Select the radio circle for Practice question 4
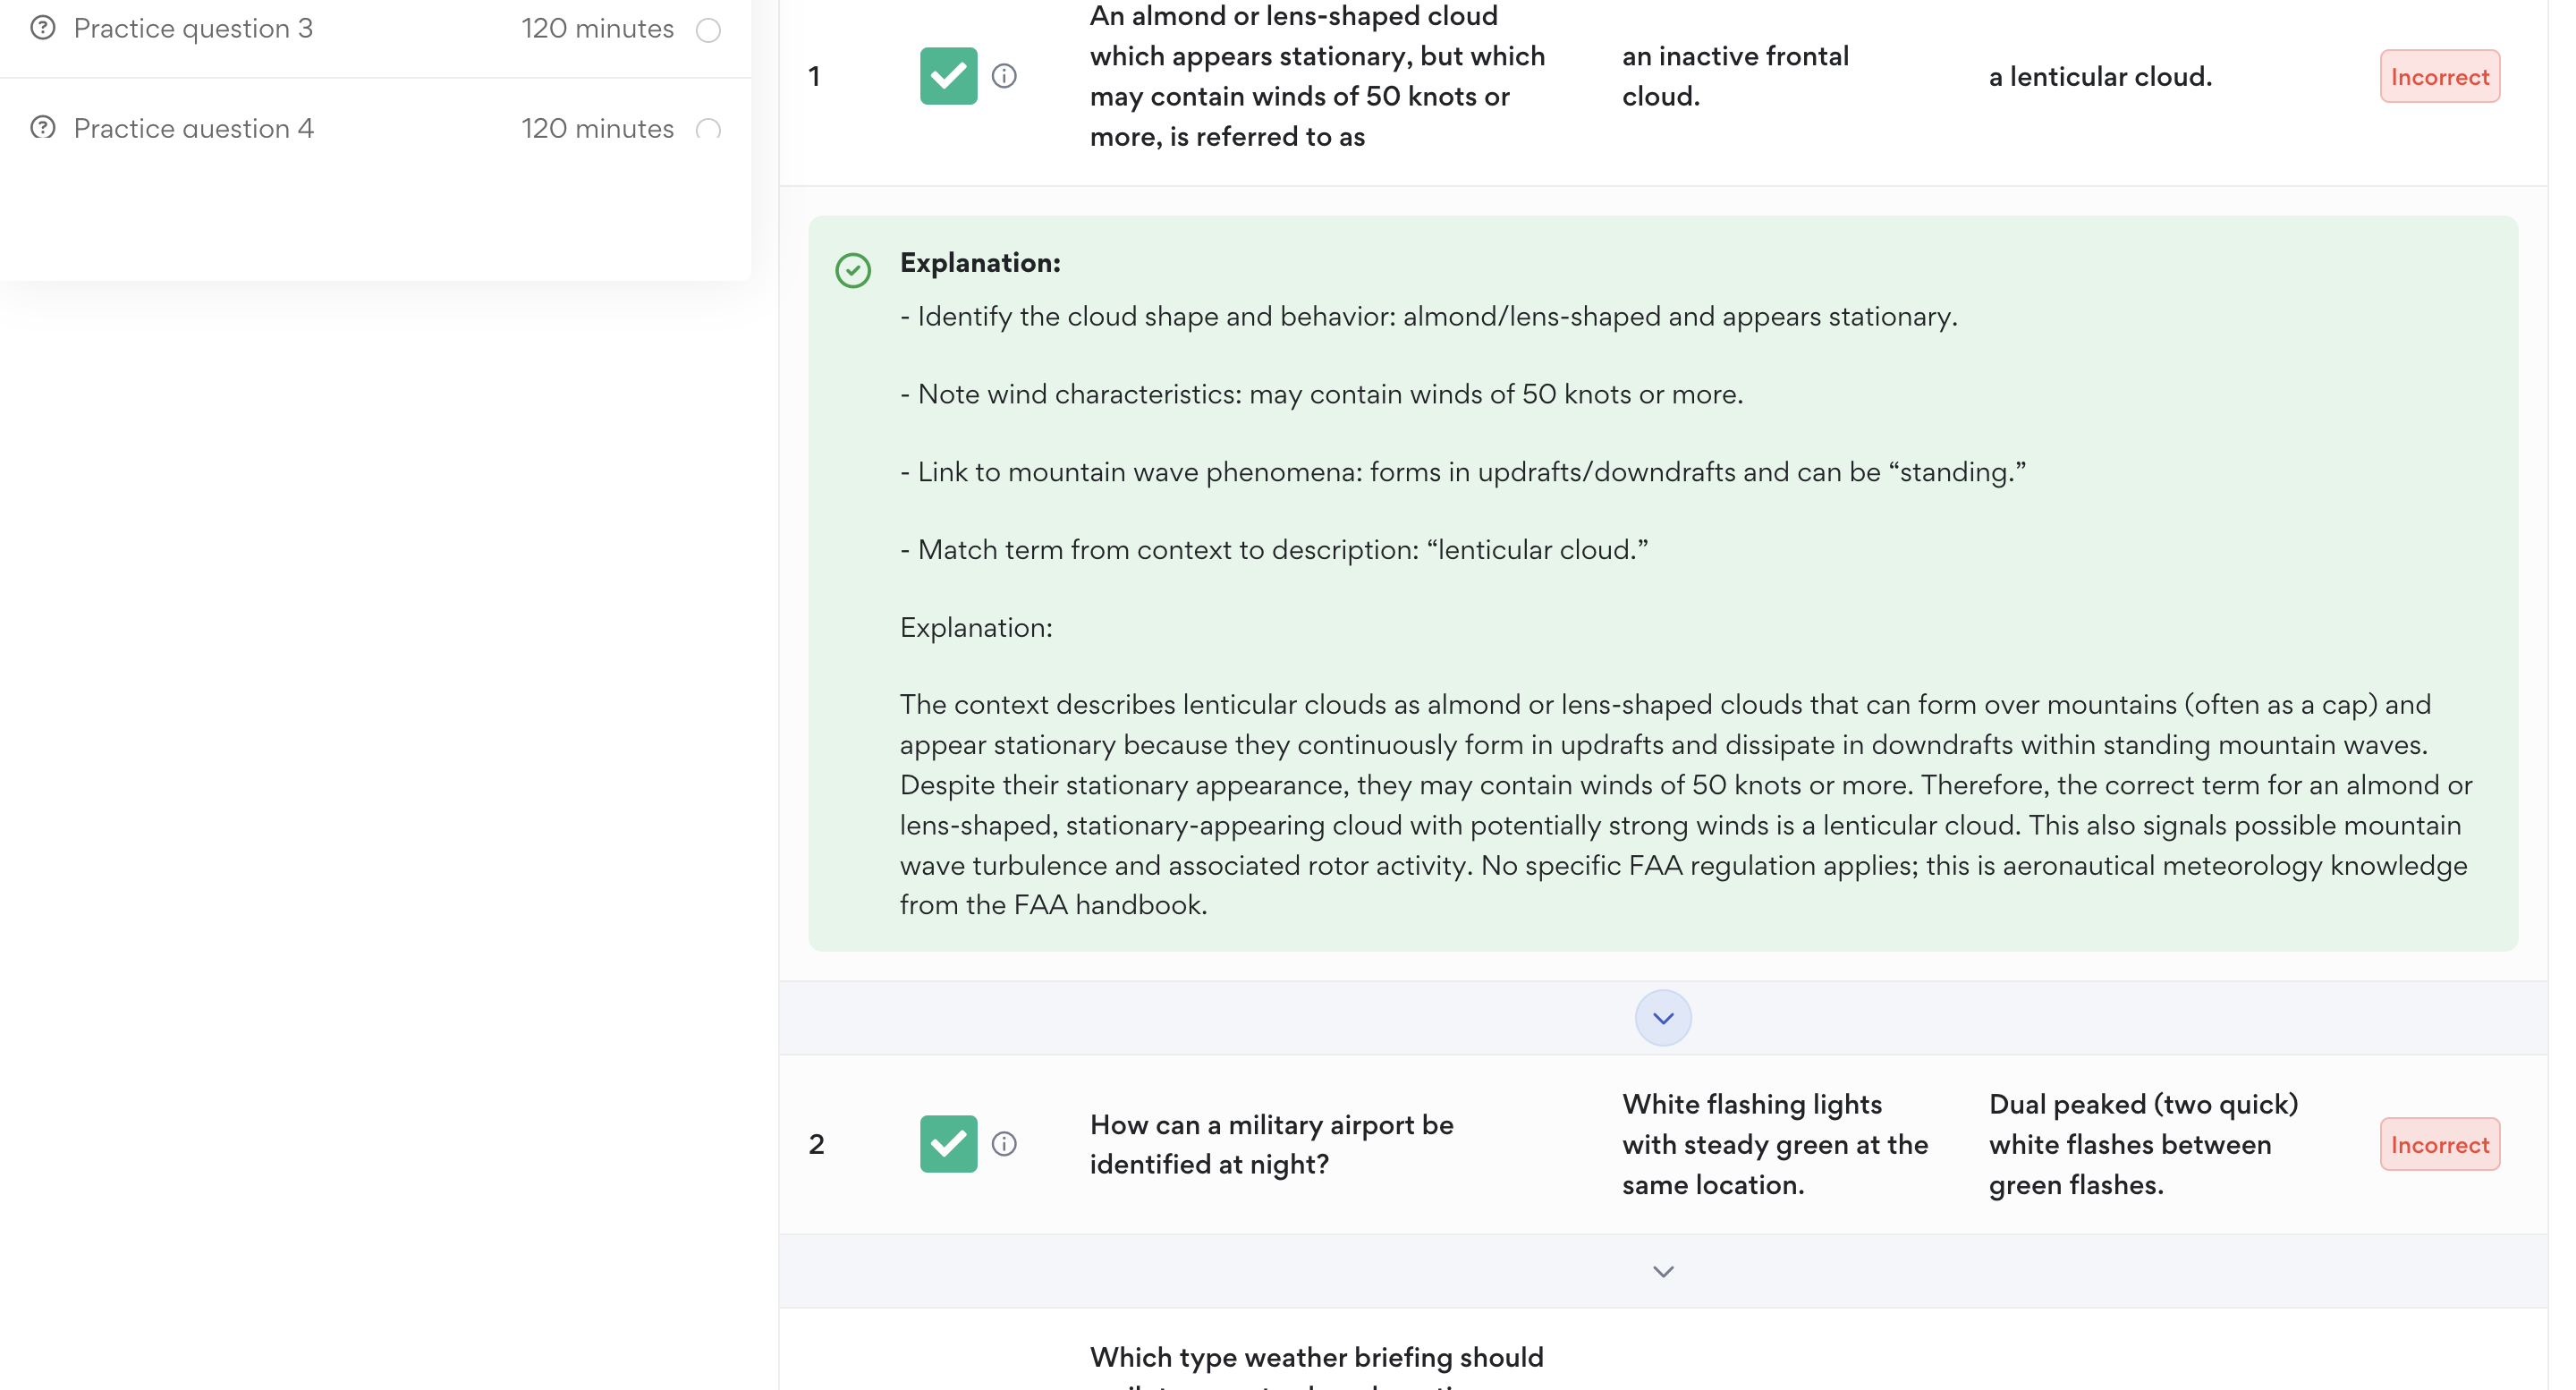 [x=708, y=130]
